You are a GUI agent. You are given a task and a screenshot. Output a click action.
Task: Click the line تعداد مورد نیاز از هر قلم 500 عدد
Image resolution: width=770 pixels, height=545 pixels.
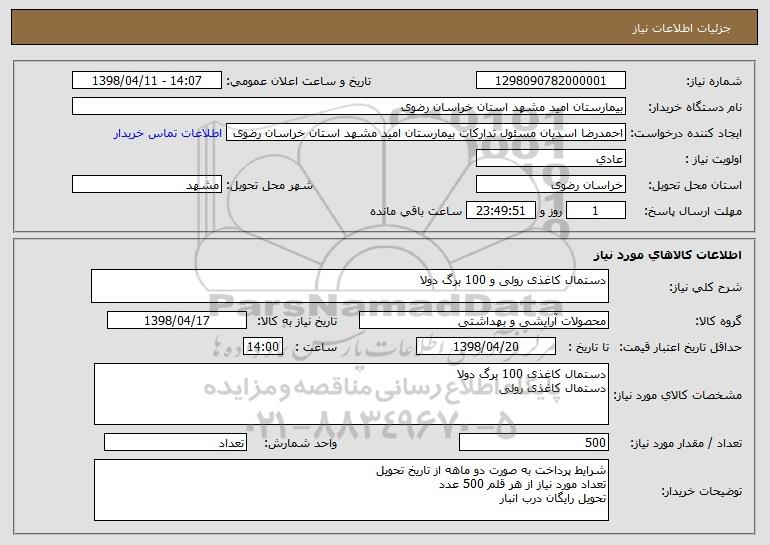[522, 484]
